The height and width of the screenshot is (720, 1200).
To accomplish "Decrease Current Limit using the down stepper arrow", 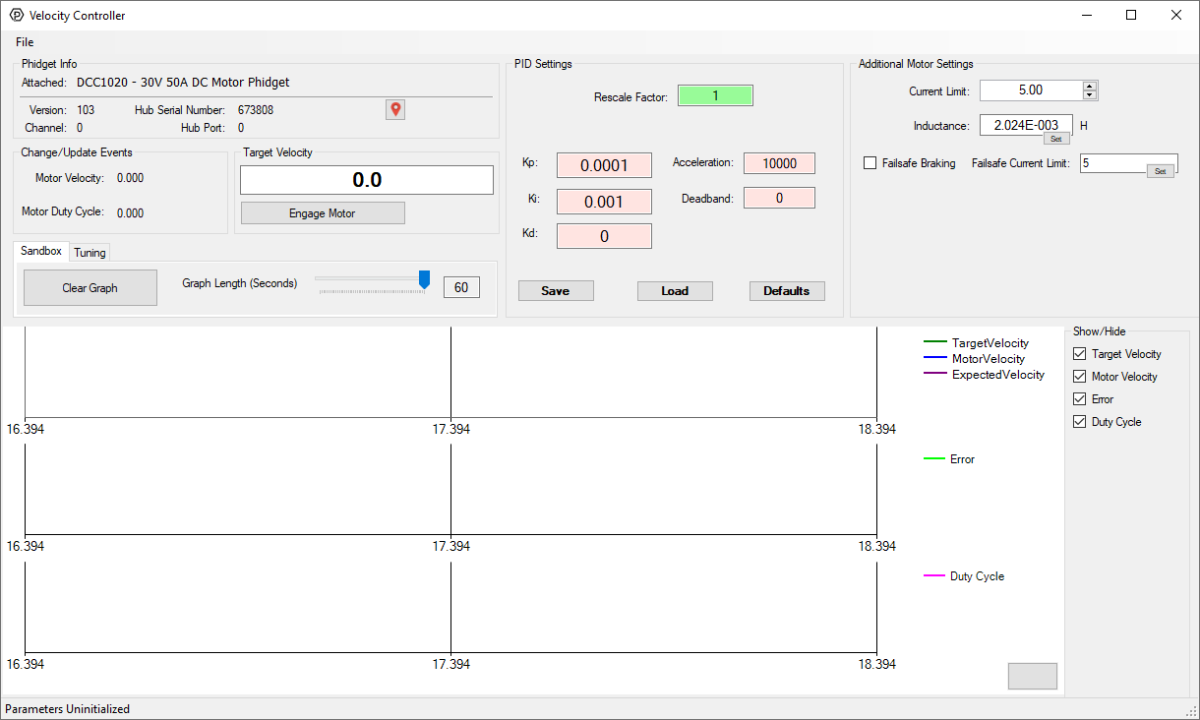I will pos(1090,95).
